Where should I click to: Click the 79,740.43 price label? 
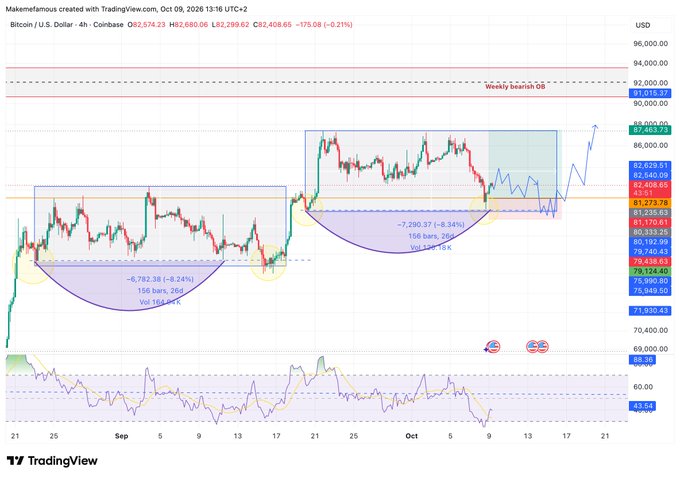(650, 252)
